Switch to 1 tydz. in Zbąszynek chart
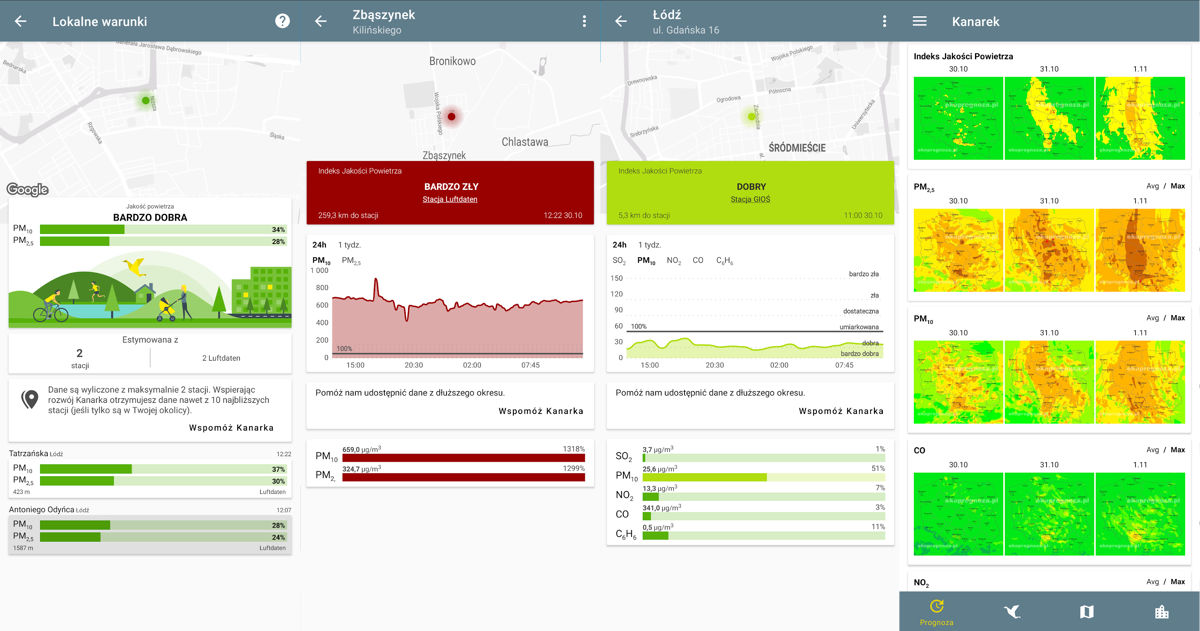 pyautogui.click(x=349, y=244)
